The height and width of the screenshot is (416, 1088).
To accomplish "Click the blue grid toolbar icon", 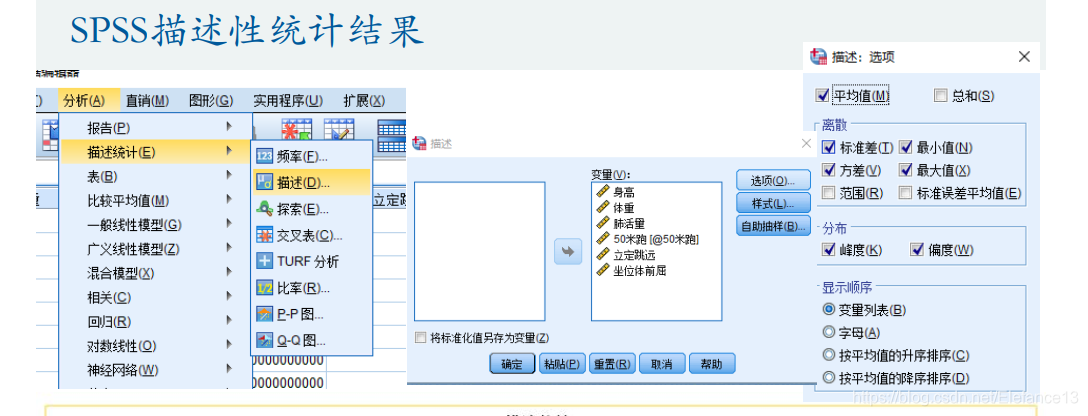I will click(x=391, y=135).
